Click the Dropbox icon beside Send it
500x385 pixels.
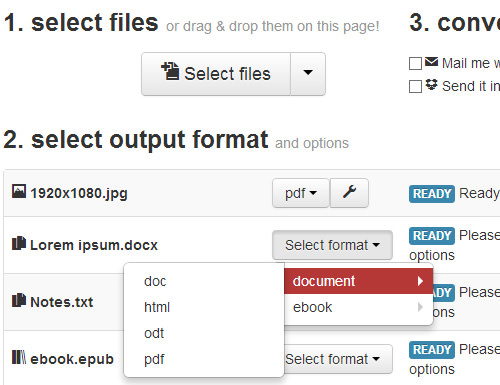431,85
